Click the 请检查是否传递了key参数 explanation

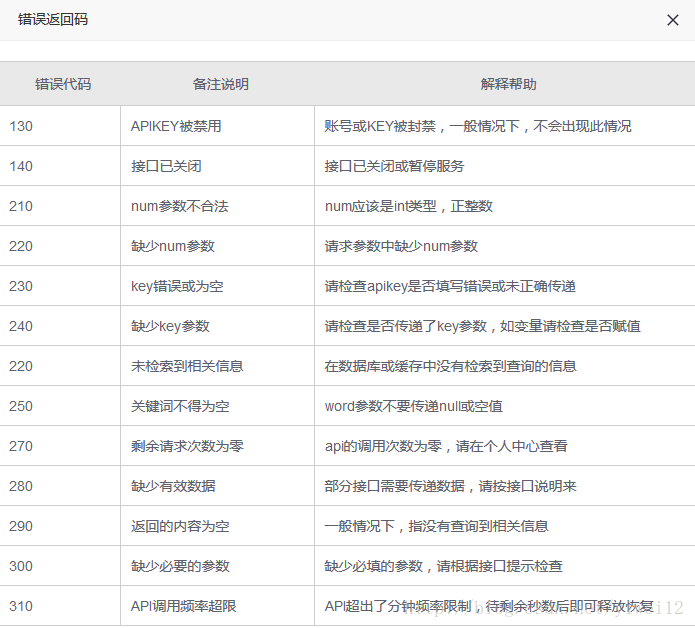(x=483, y=326)
